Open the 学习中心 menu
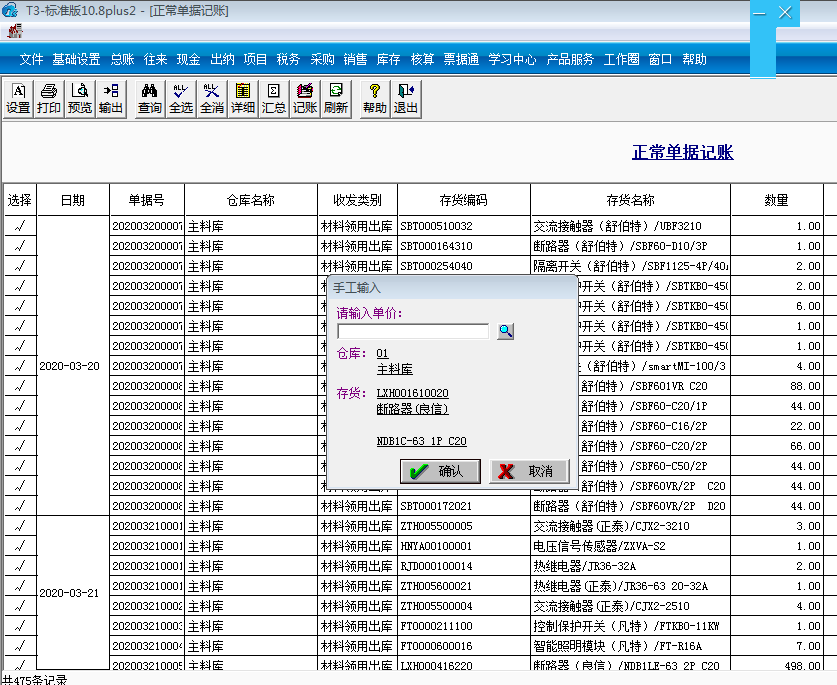This screenshot has width=837, height=685. 512,59
